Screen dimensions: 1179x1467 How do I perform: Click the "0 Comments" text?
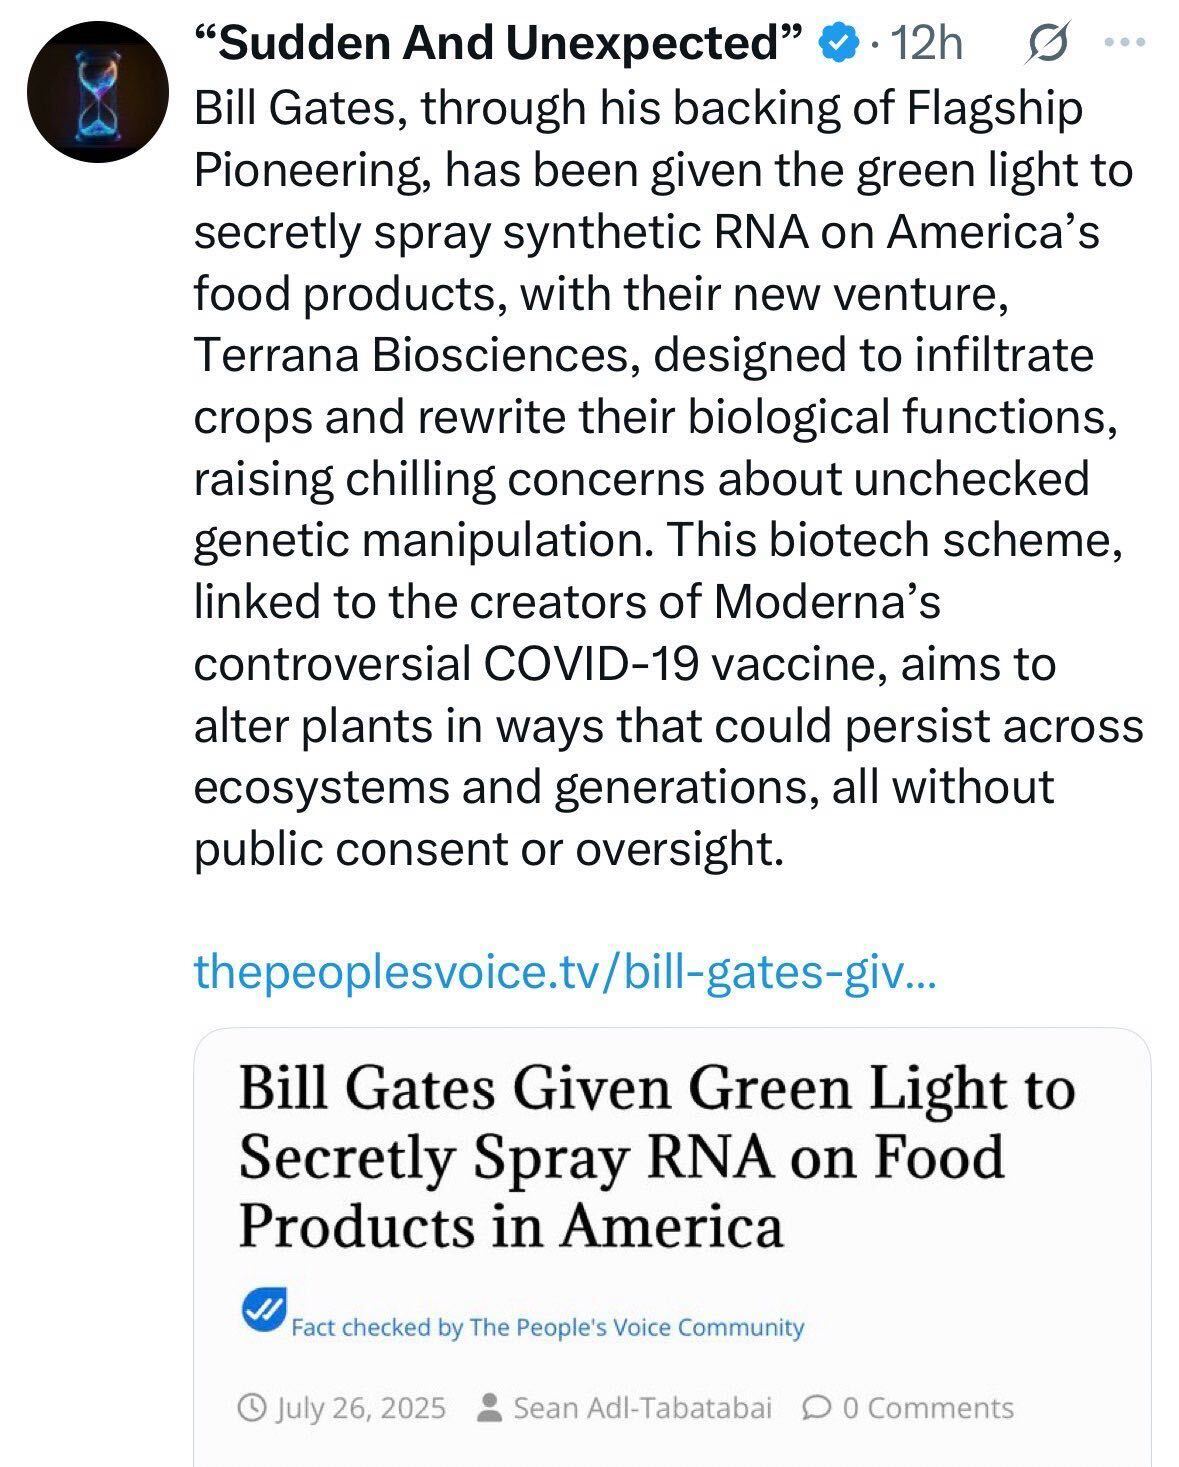click(x=928, y=1408)
